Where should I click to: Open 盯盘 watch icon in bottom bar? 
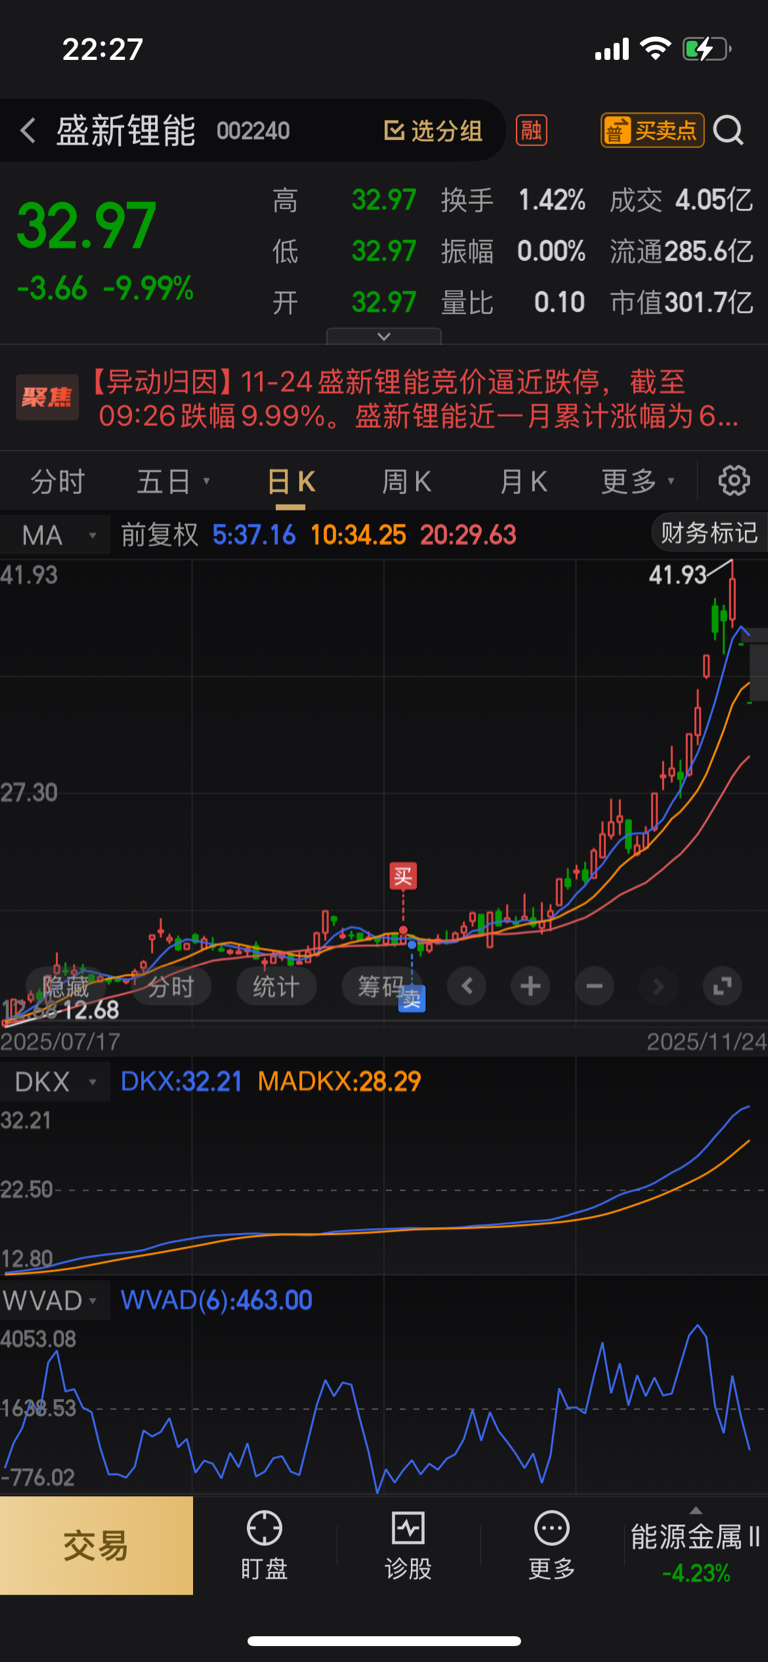point(264,1545)
